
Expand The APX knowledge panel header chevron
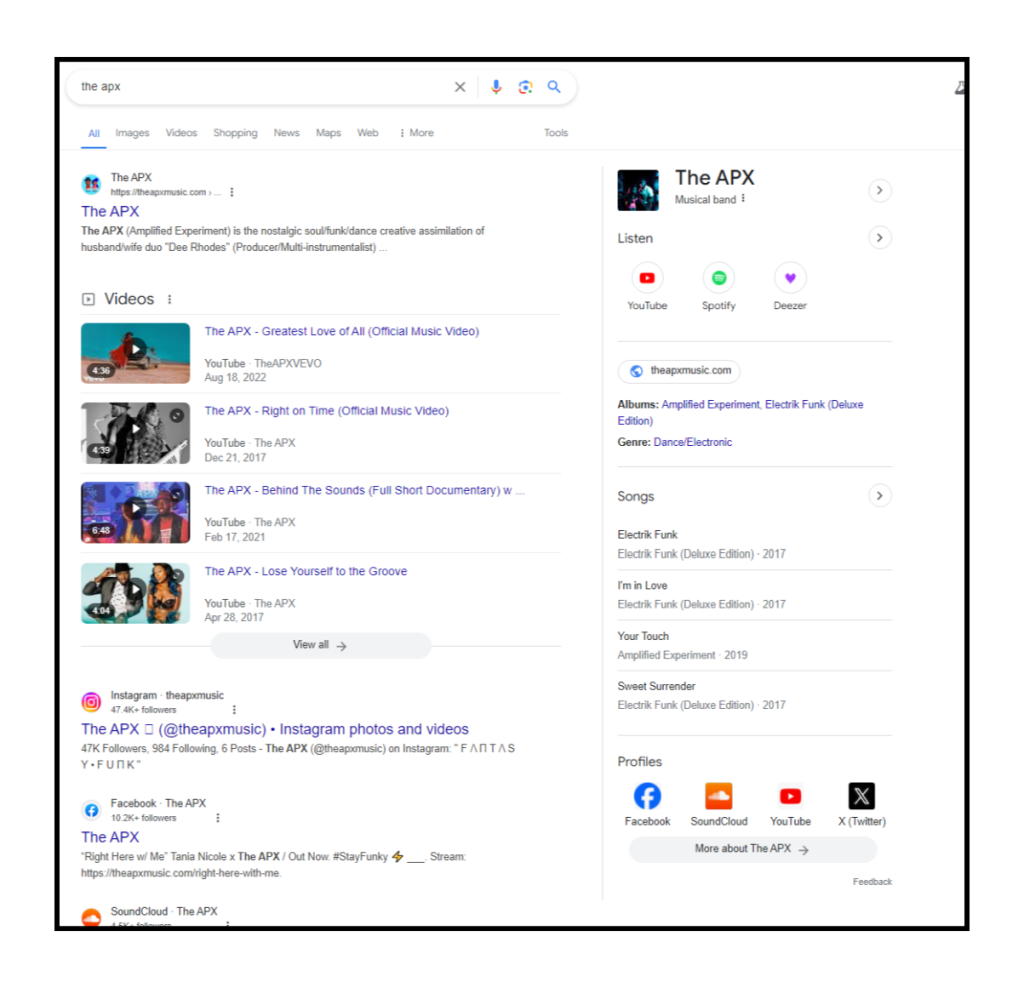880,190
